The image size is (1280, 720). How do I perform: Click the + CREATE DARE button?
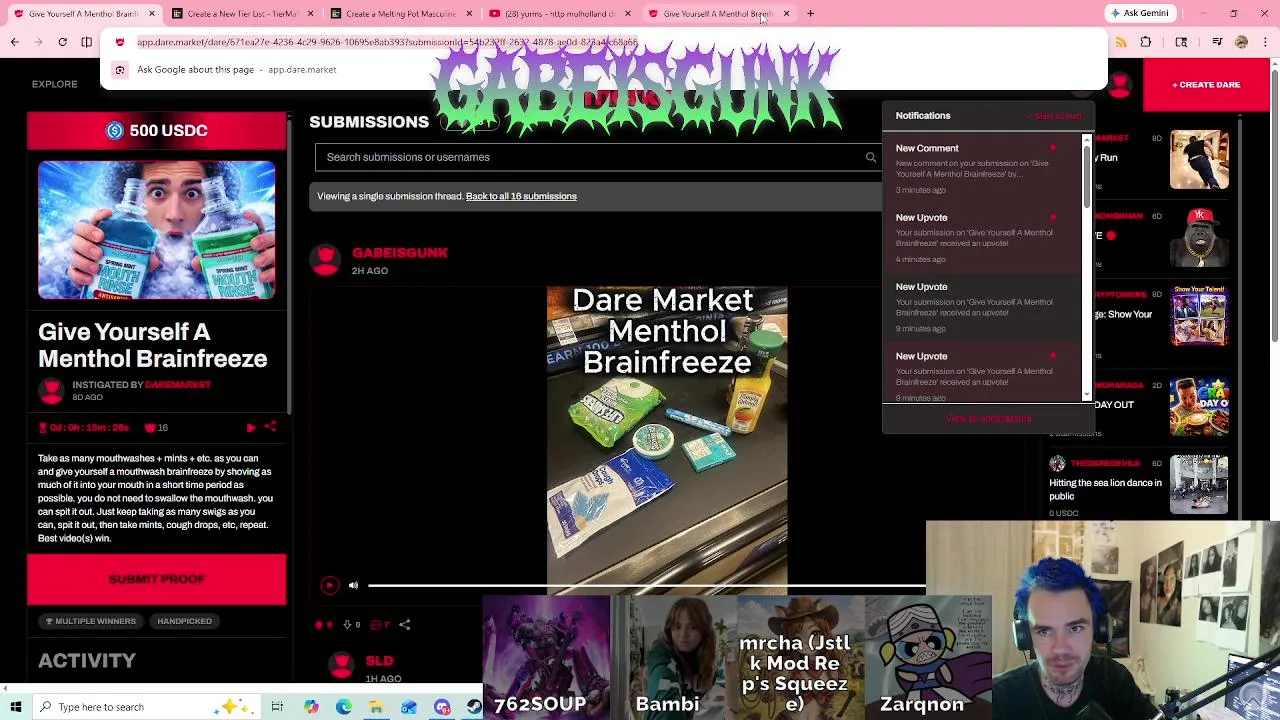click(x=1206, y=85)
